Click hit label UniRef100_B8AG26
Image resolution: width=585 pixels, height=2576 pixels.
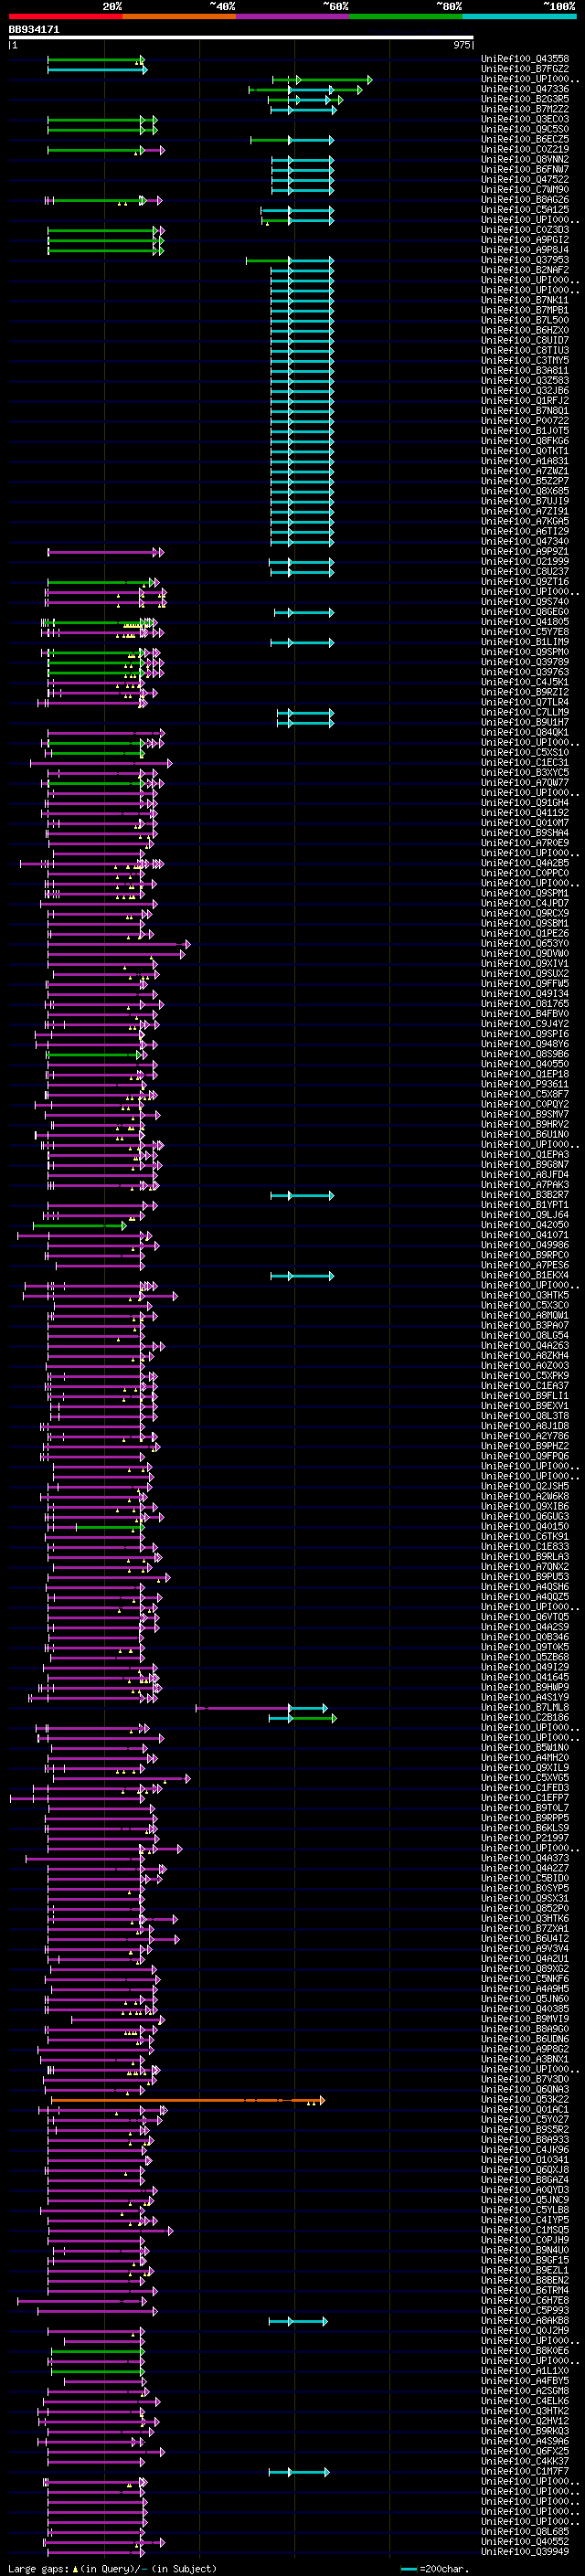(525, 200)
